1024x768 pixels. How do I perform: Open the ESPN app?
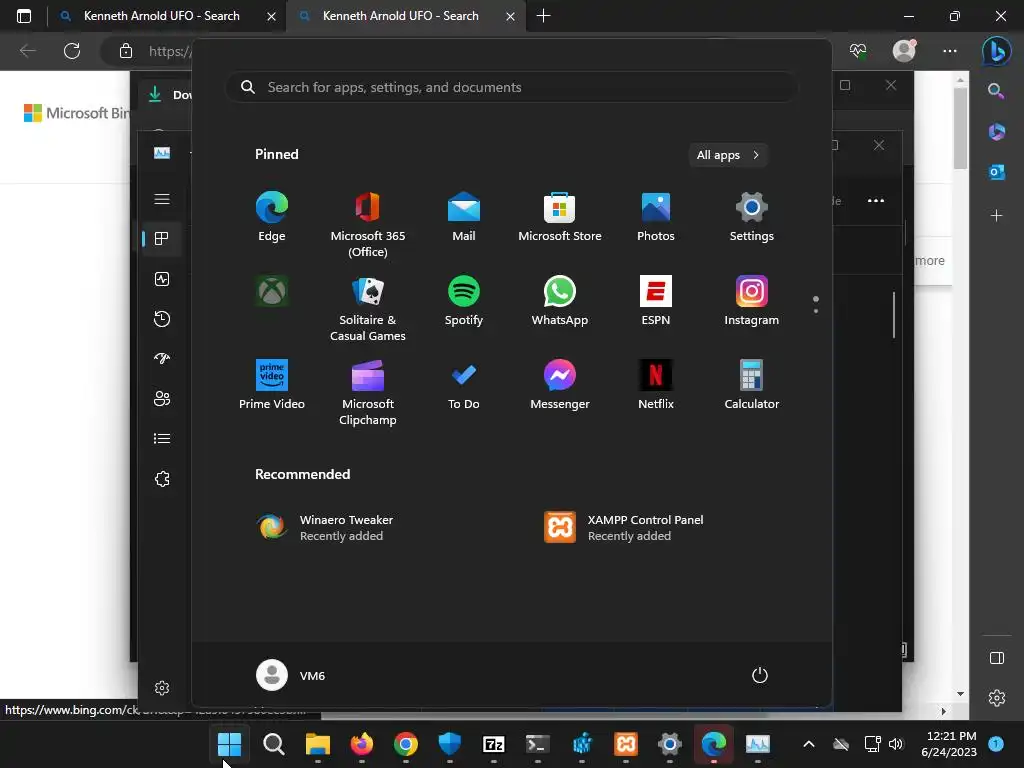coord(656,301)
